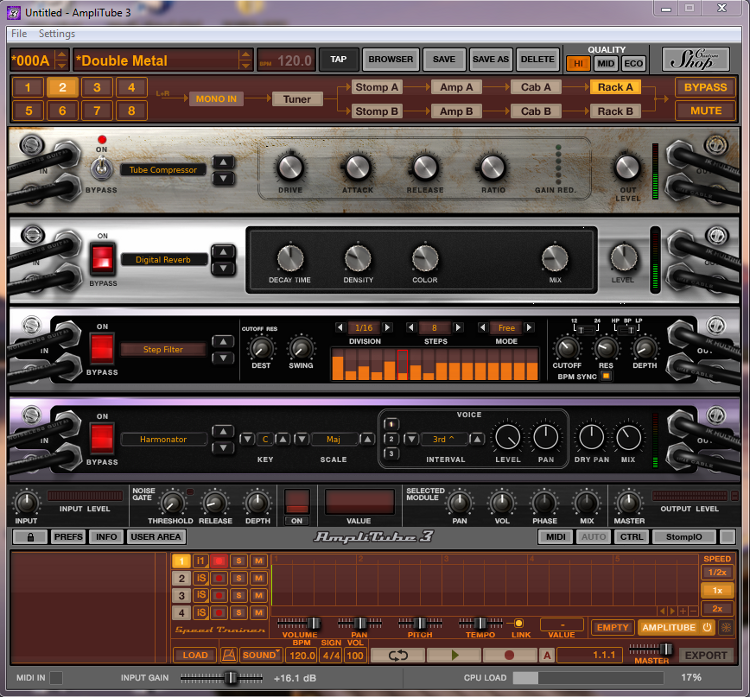
Task: Click the timeline zoom-out minus icon
Action: [x=693, y=611]
